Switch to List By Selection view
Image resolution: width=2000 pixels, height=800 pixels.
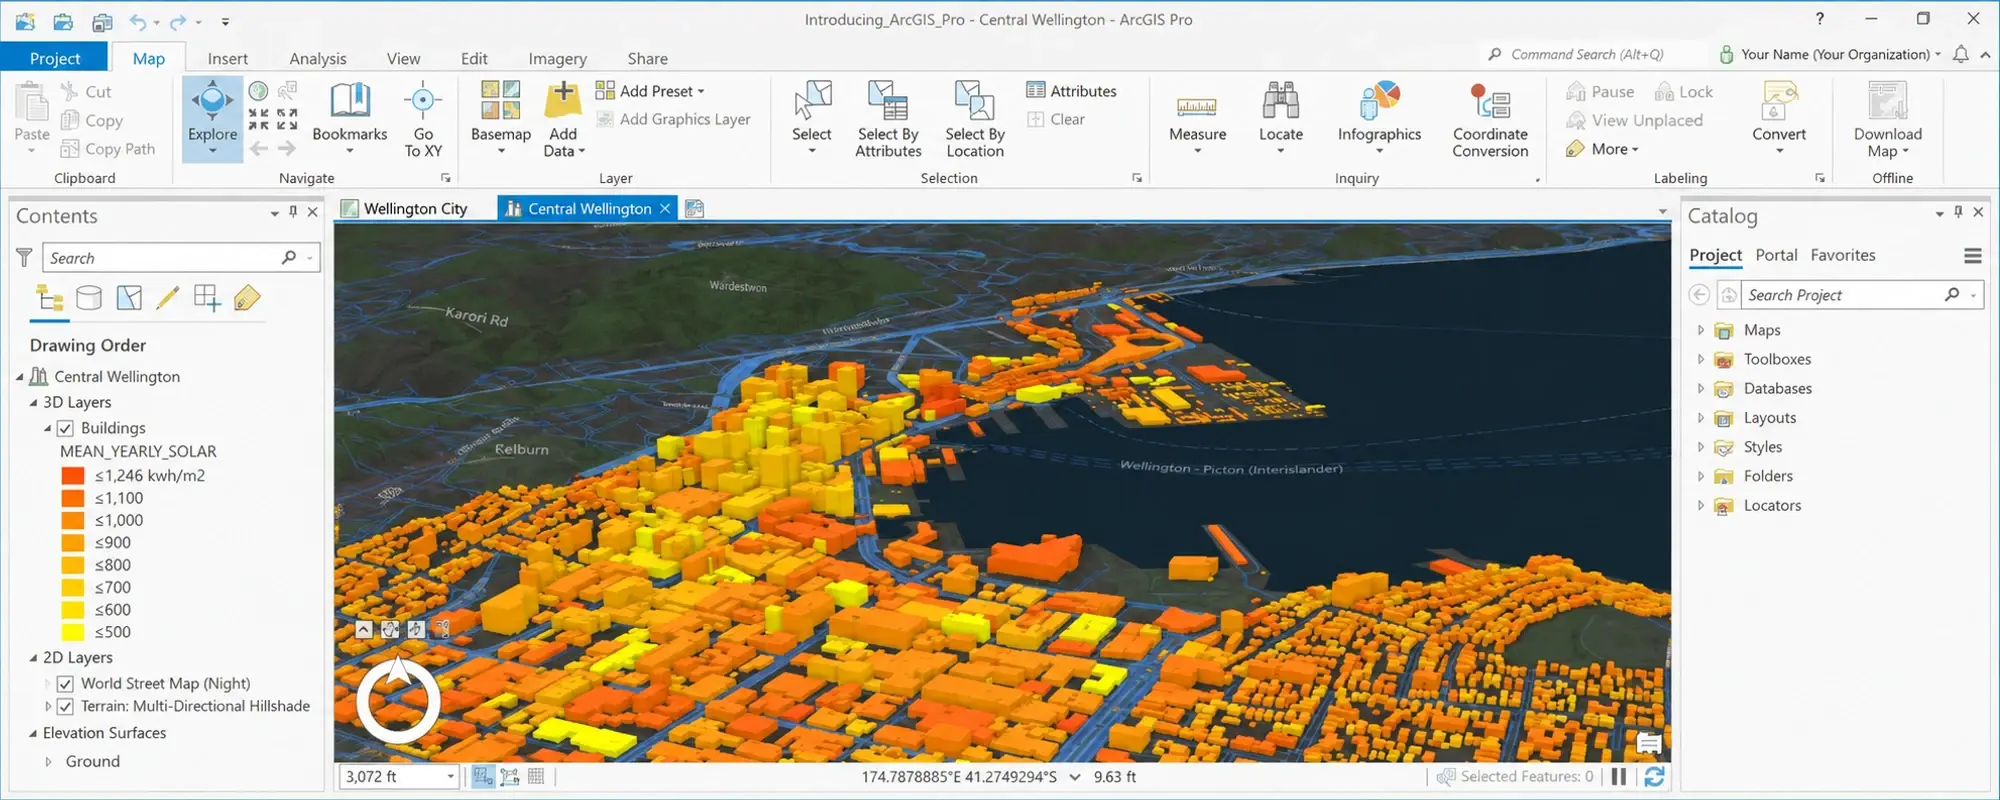(x=129, y=298)
